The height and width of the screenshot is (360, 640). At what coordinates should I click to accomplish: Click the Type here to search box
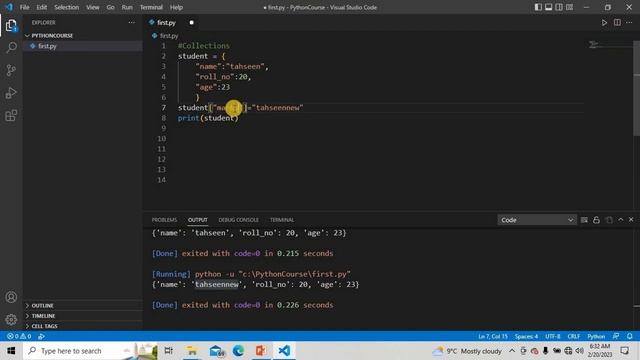pyautogui.click(x=90, y=351)
